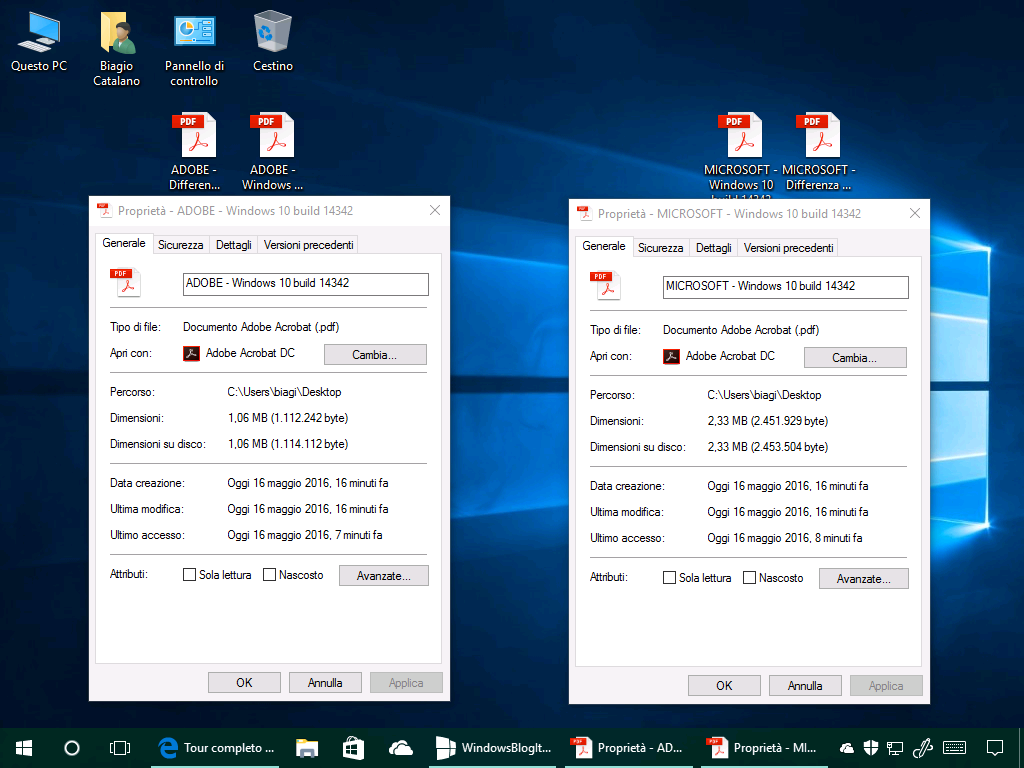Confirm with OK in ADOBE properties window
Image resolution: width=1024 pixels, height=768 pixels.
click(244, 682)
